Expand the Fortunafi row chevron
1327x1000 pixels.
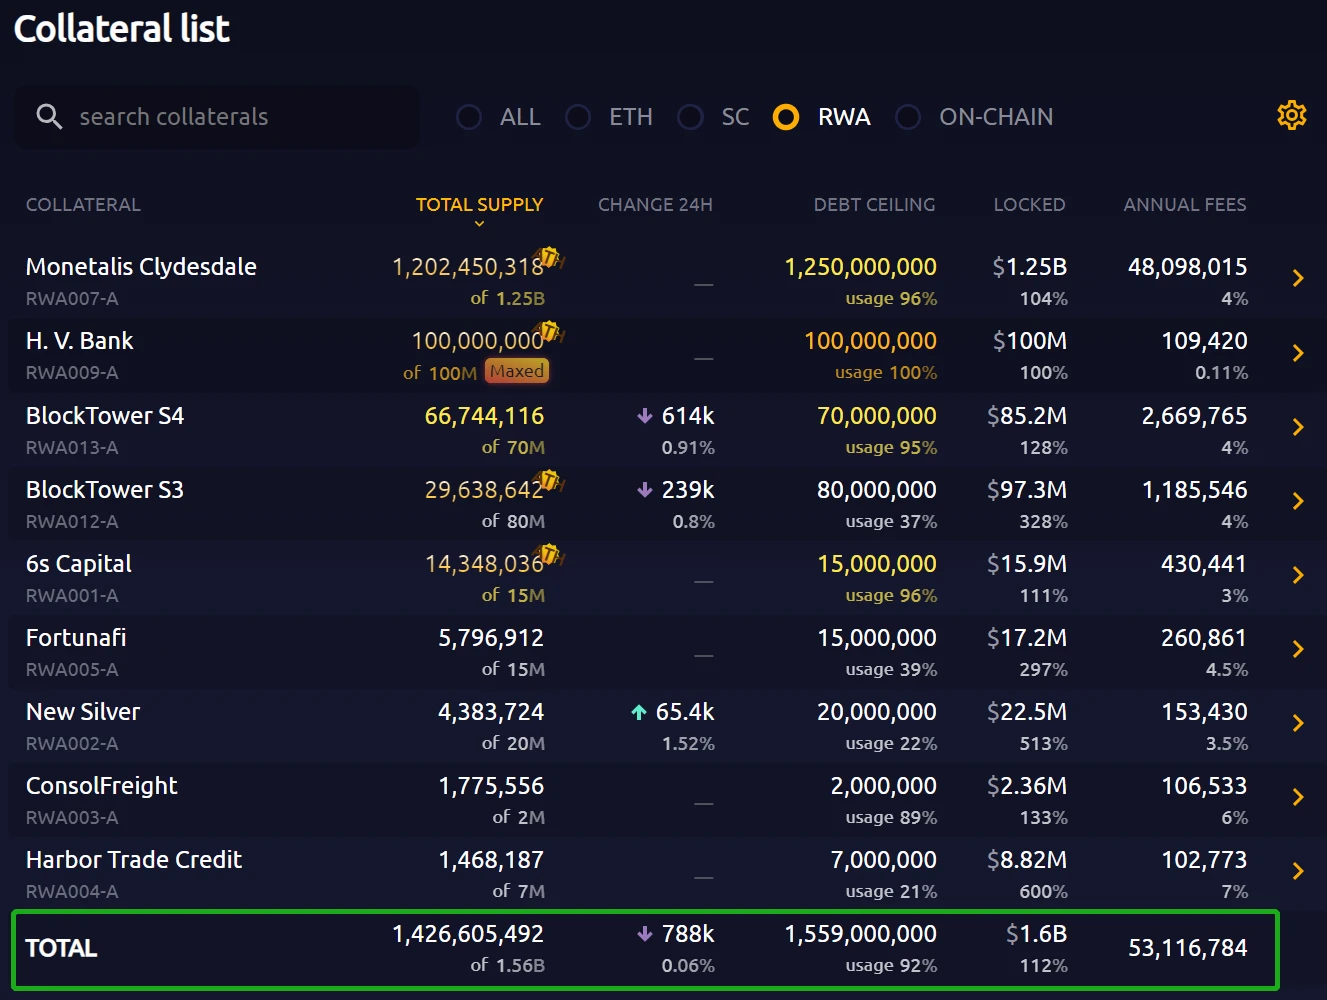(1297, 649)
